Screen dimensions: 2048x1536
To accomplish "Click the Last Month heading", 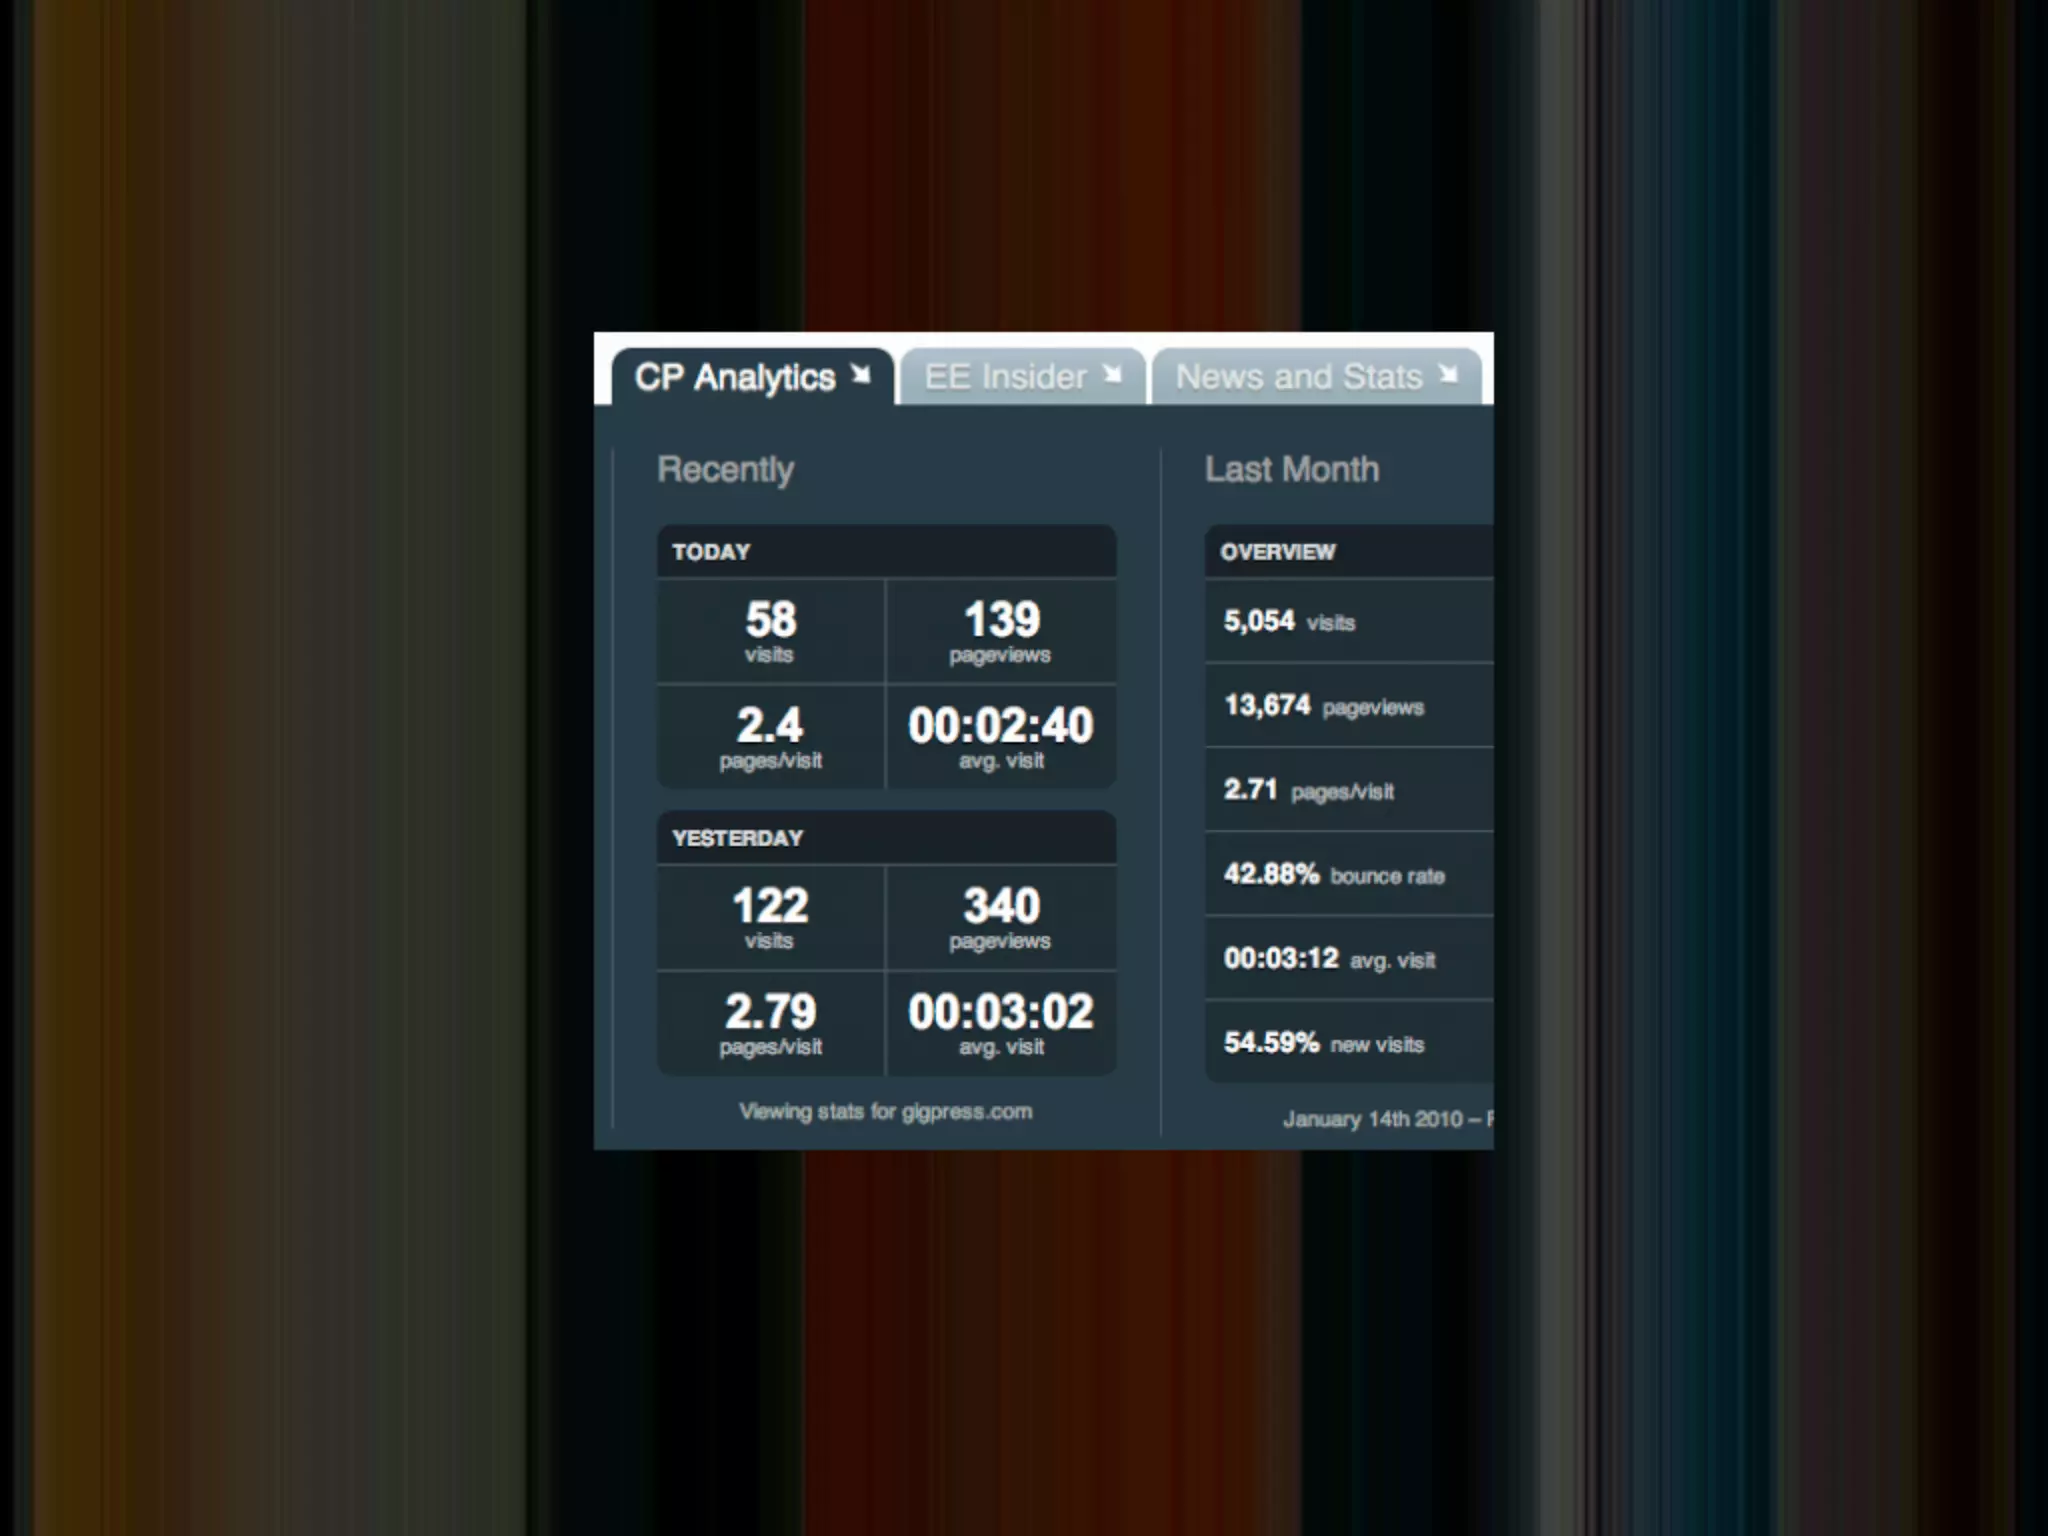I will [1292, 469].
